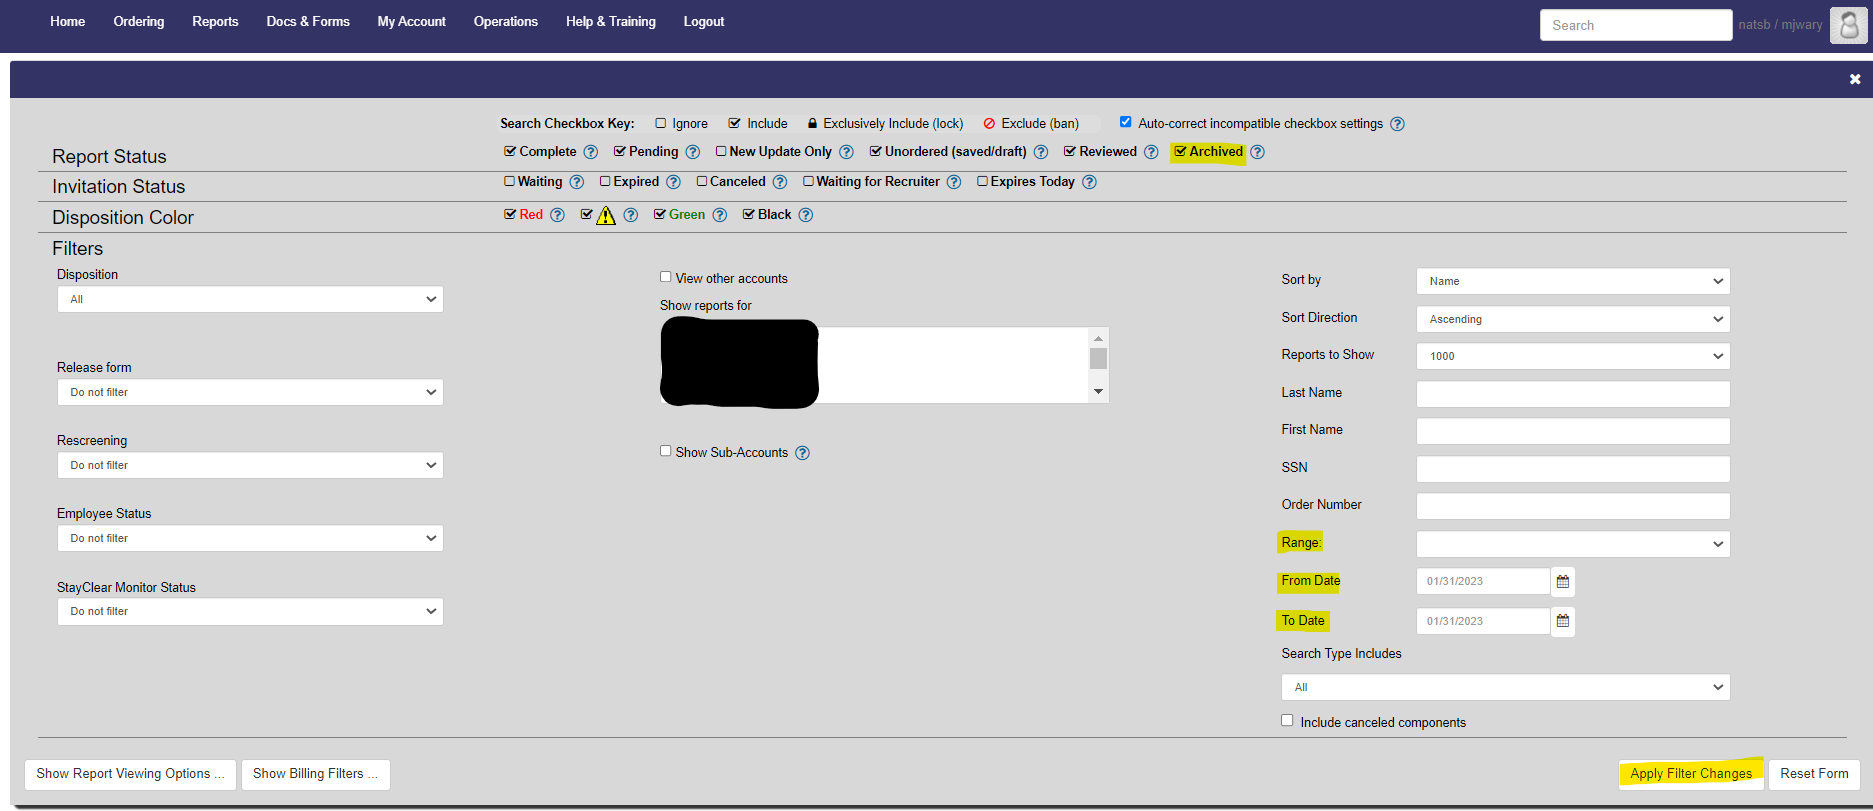Open the Rescreening dropdown
The width and height of the screenshot is (1873, 811).
[250, 465]
